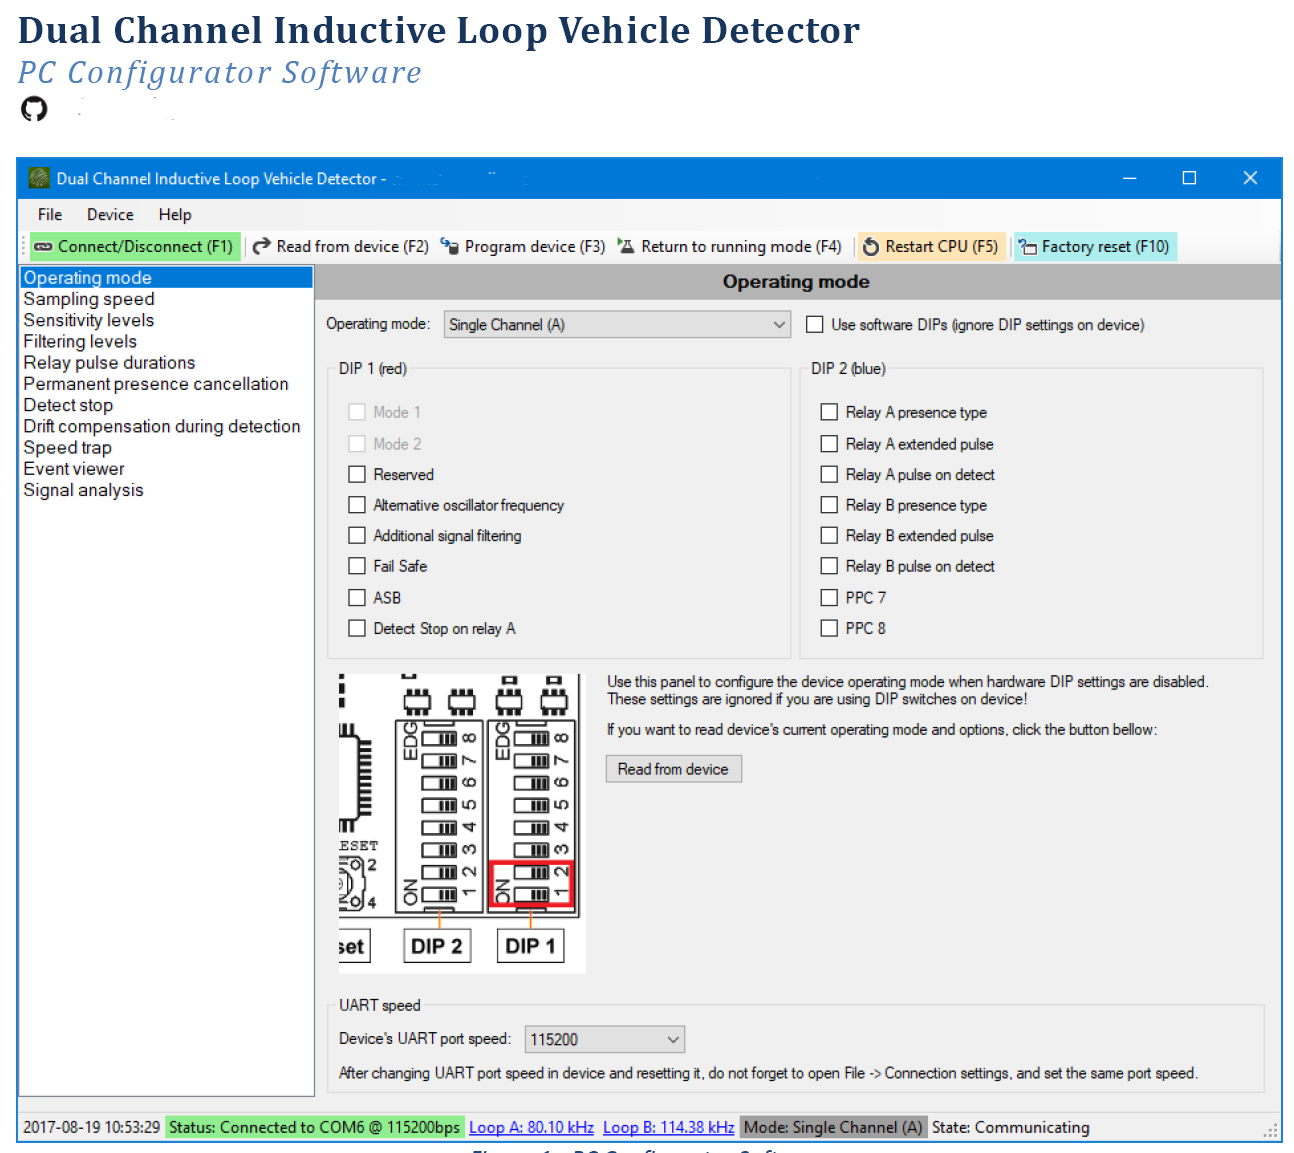
Task: Expand the UART port speed dropdown
Action: tap(605, 1039)
